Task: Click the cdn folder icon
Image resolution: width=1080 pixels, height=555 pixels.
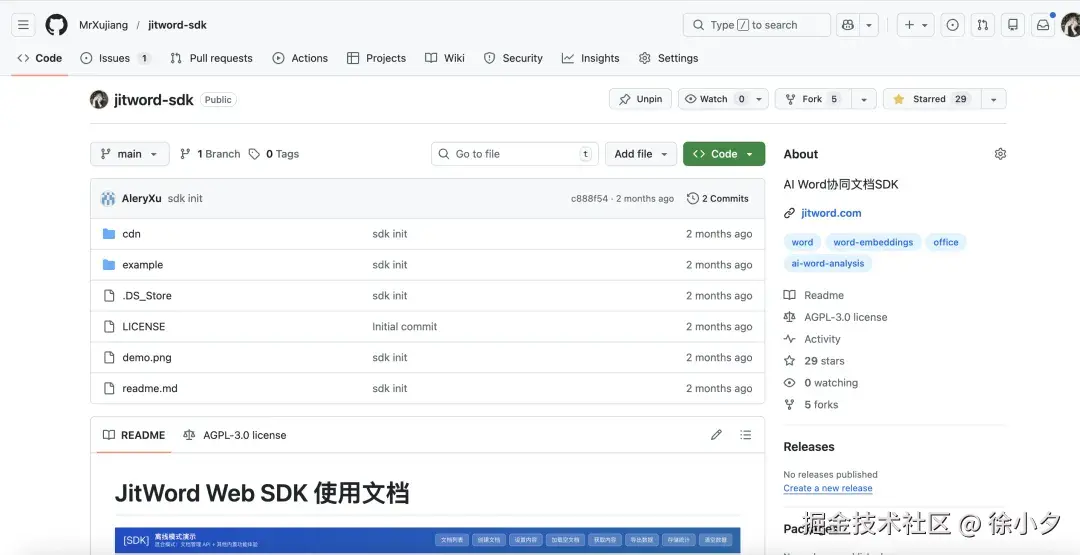Action: [109, 233]
